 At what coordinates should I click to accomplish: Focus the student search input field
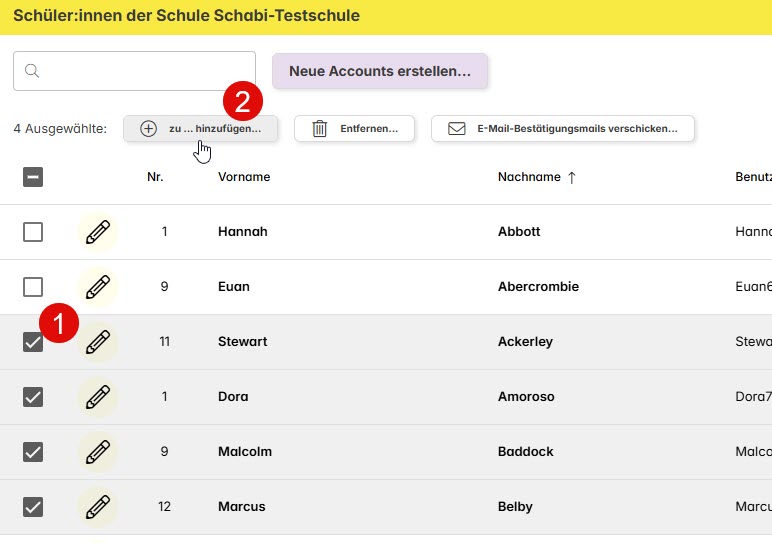[x=134, y=71]
